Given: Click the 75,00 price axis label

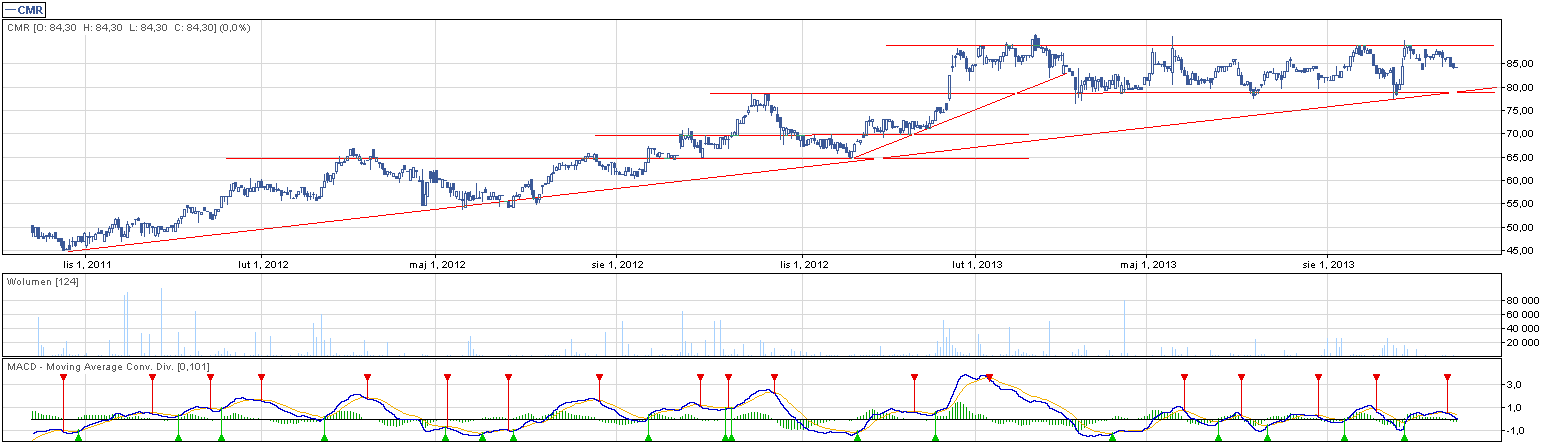Looking at the screenshot, I should coord(1522,111).
